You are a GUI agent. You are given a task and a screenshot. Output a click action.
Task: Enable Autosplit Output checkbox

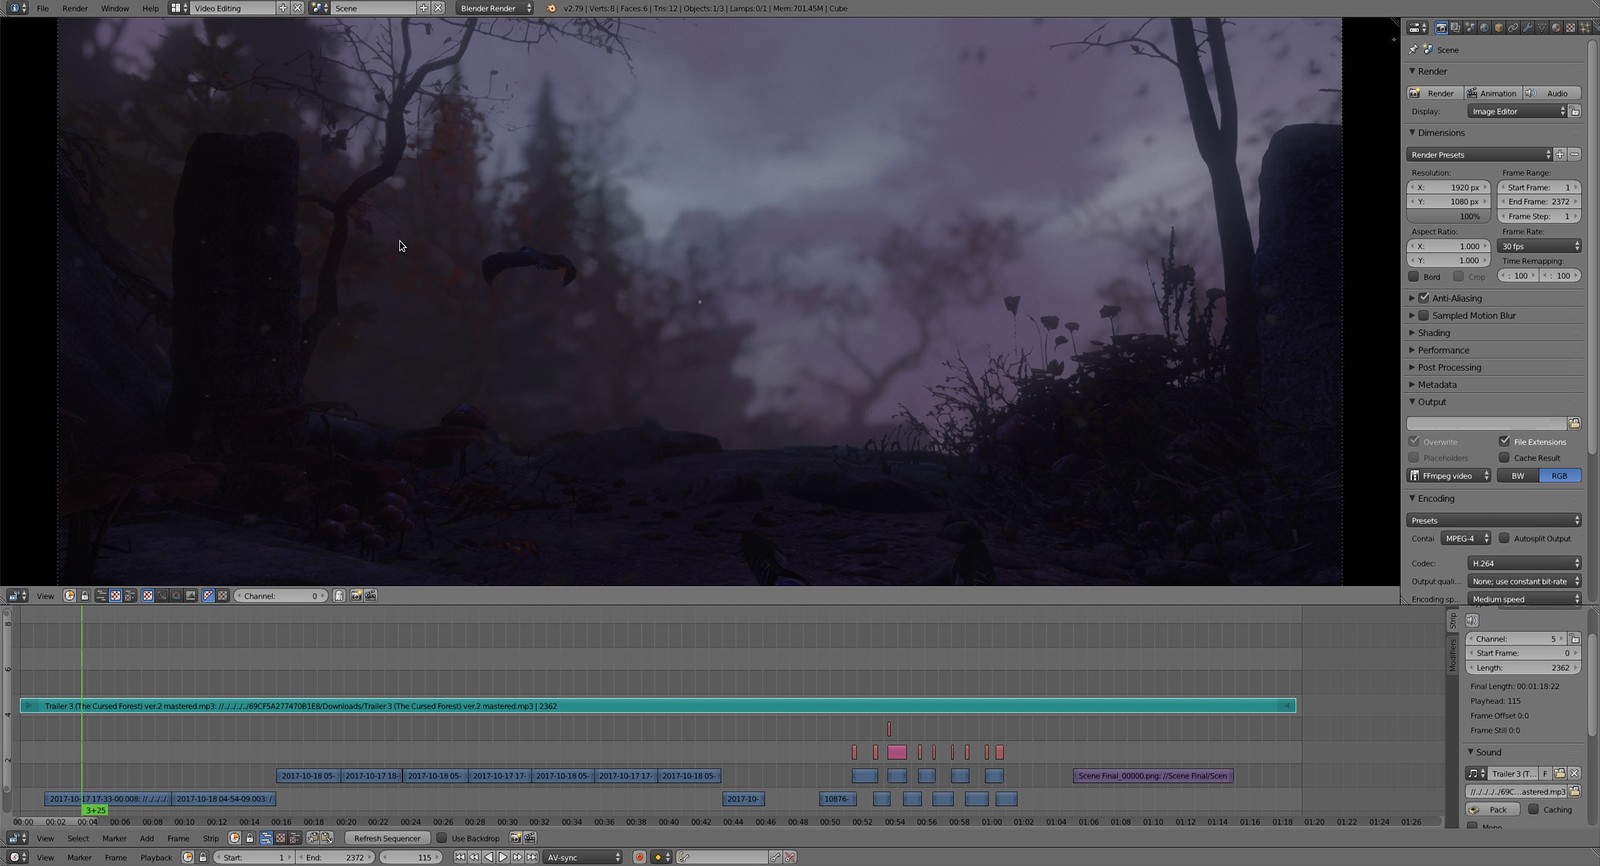pyautogui.click(x=1504, y=538)
